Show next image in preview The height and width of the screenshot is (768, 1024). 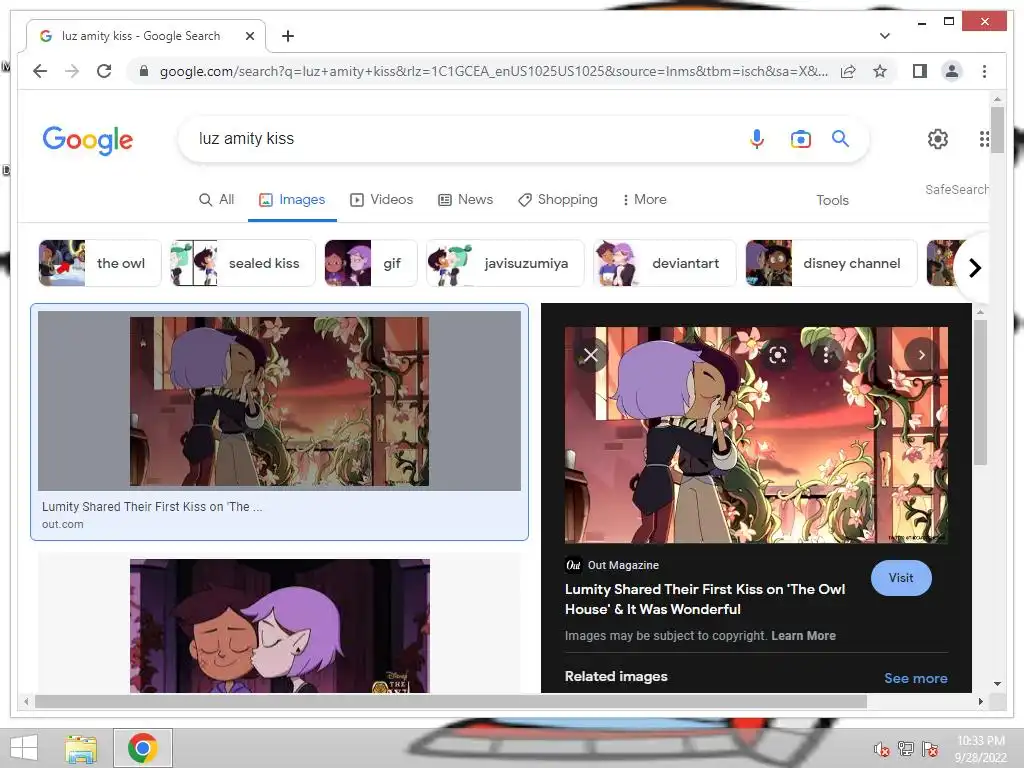pyautogui.click(x=921, y=355)
